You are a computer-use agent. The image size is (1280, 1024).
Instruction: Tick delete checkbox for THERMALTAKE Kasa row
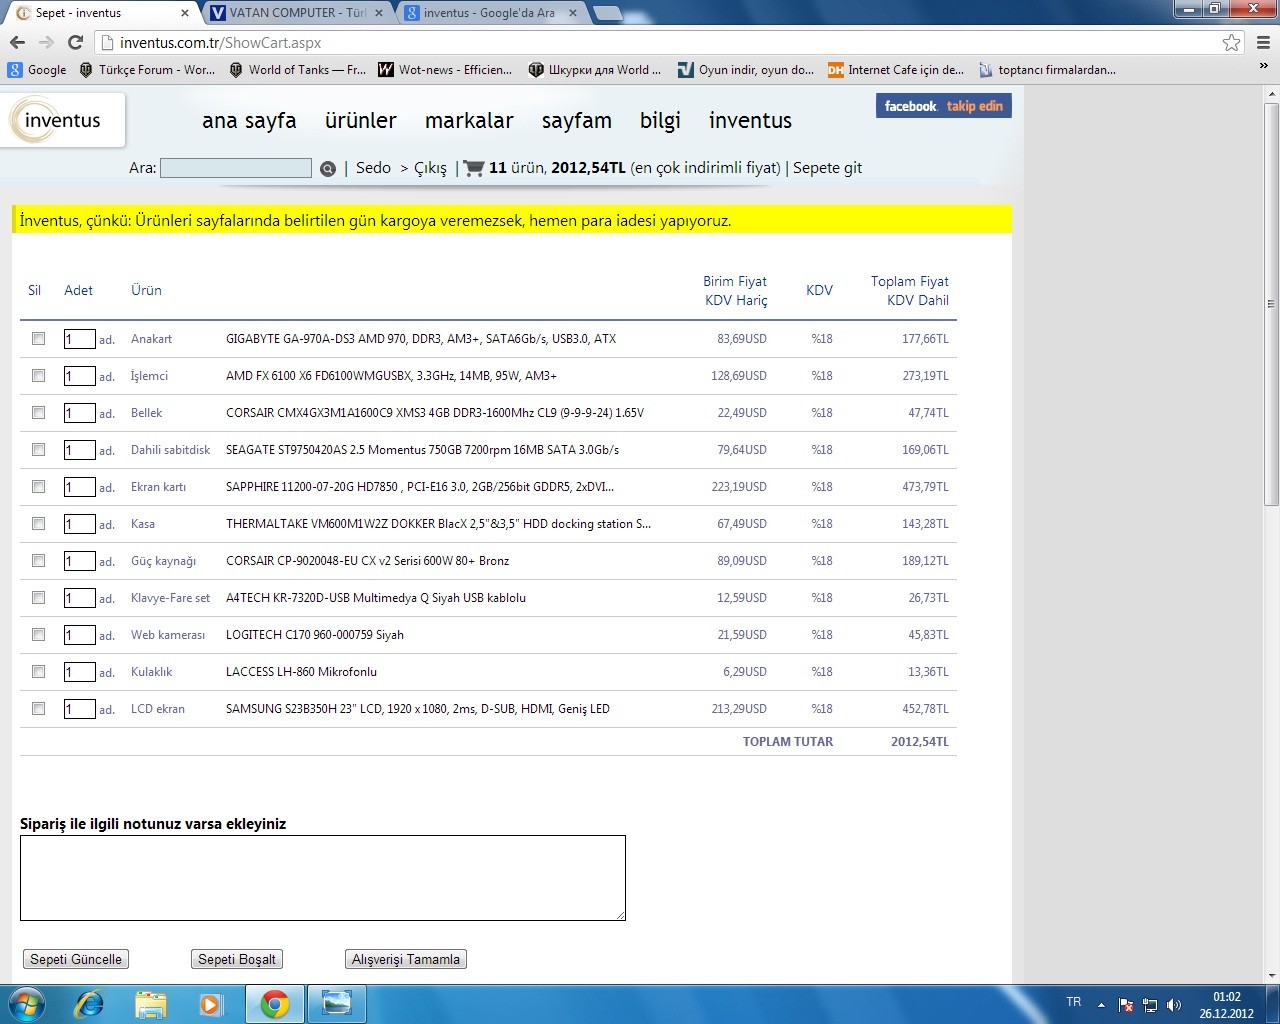(38, 524)
